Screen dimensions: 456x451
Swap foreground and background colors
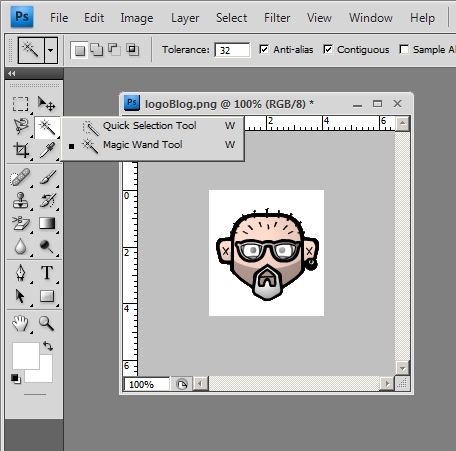pyautogui.click(x=48, y=346)
